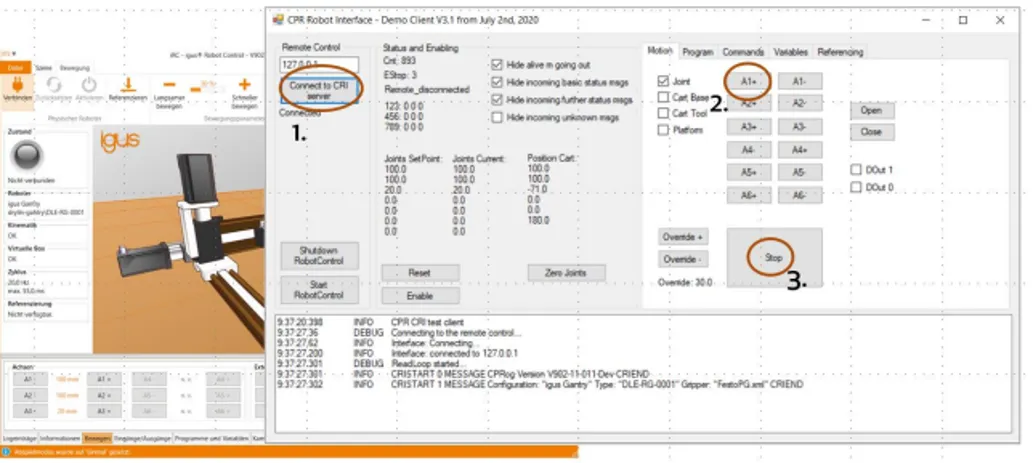Image resolution: width=1033 pixels, height=463 pixels.
Task: Jog joint with the A1+ button
Action: pos(748,81)
